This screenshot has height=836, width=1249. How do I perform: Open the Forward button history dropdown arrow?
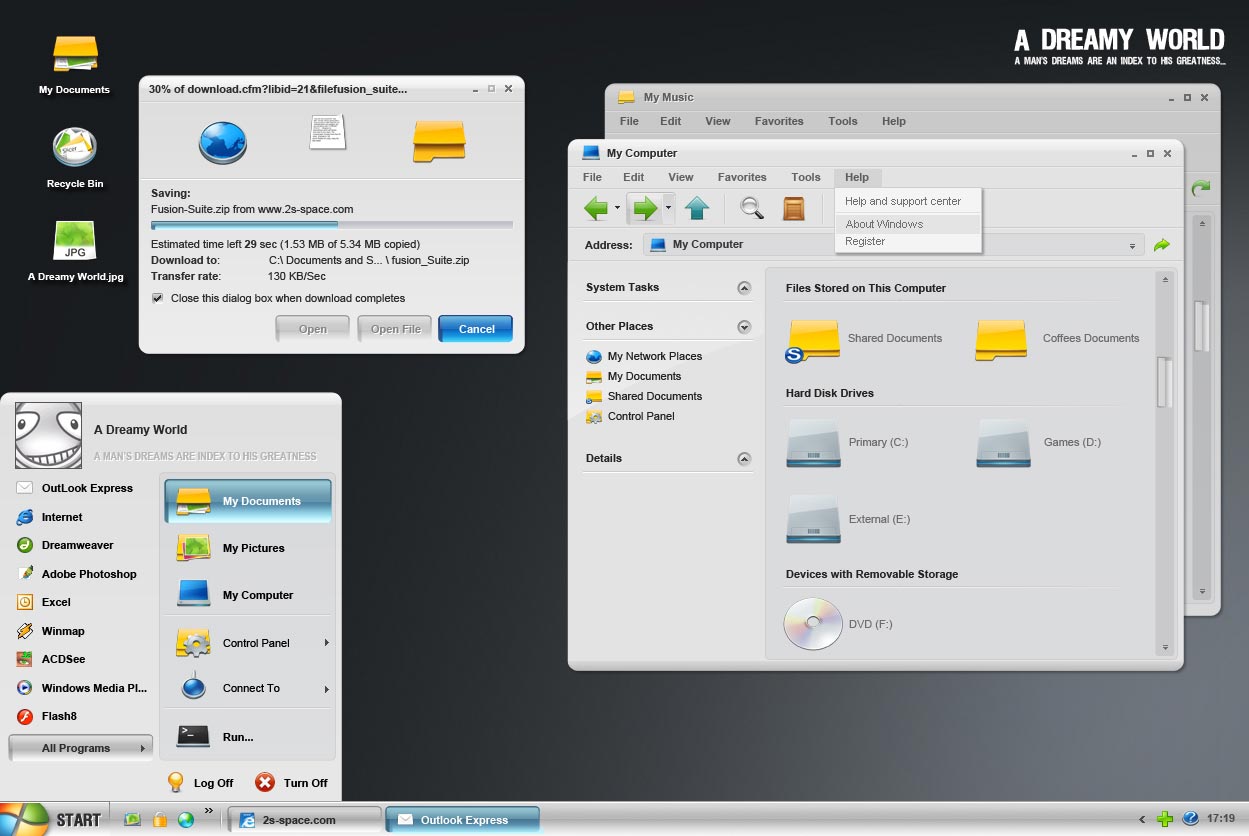click(668, 208)
